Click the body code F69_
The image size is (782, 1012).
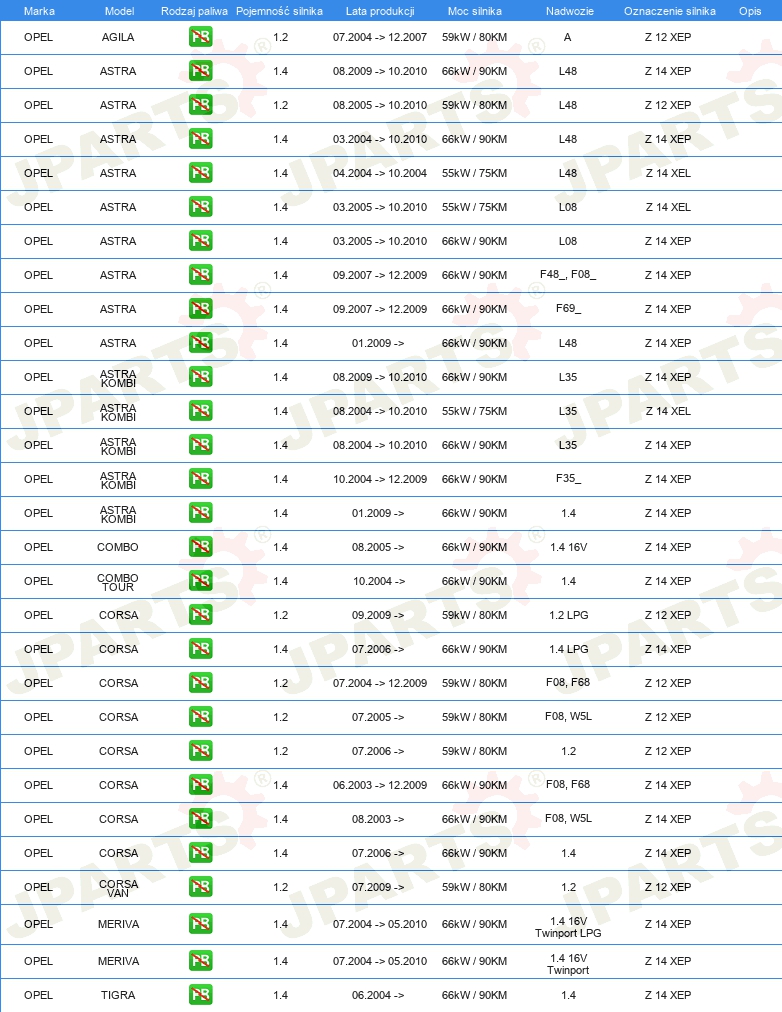568,309
